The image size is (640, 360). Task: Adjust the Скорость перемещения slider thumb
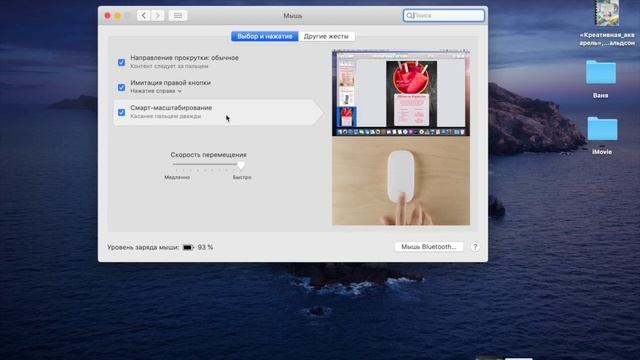pyautogui.click(x=241, y=165)
